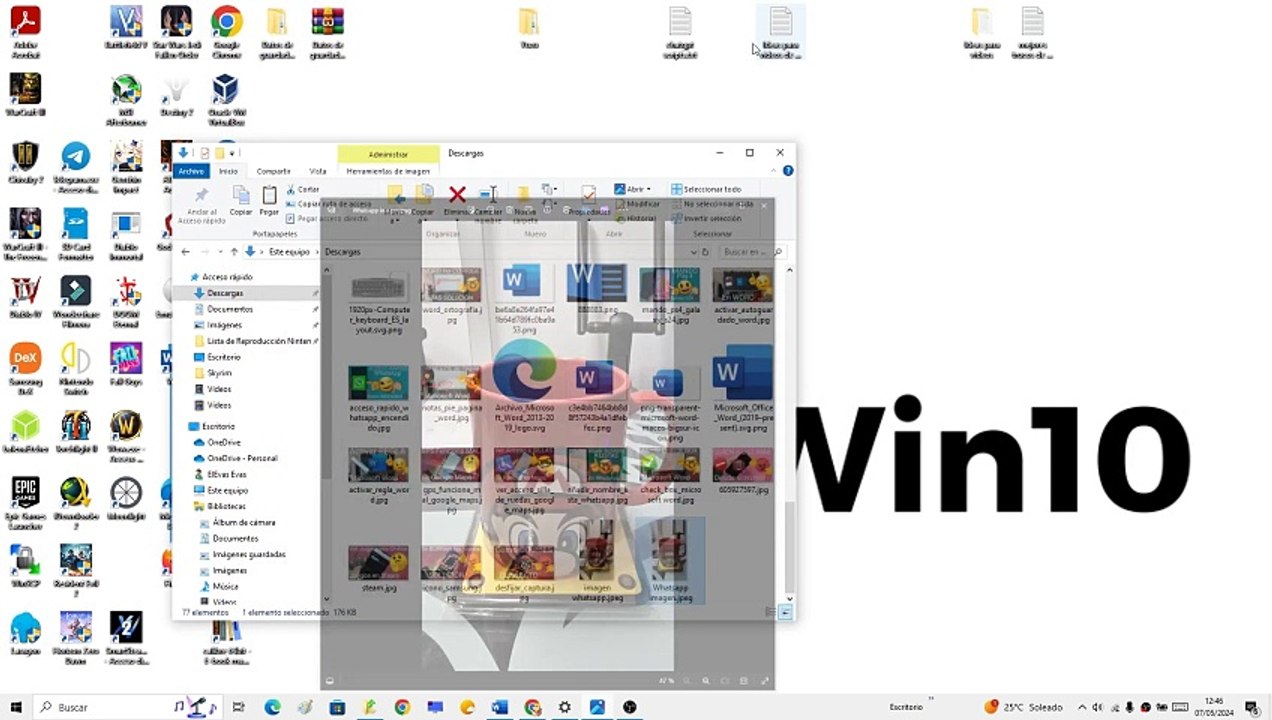Open the quick access toolbar customize dropdown

pyautogui.click(x=232, y=153)
